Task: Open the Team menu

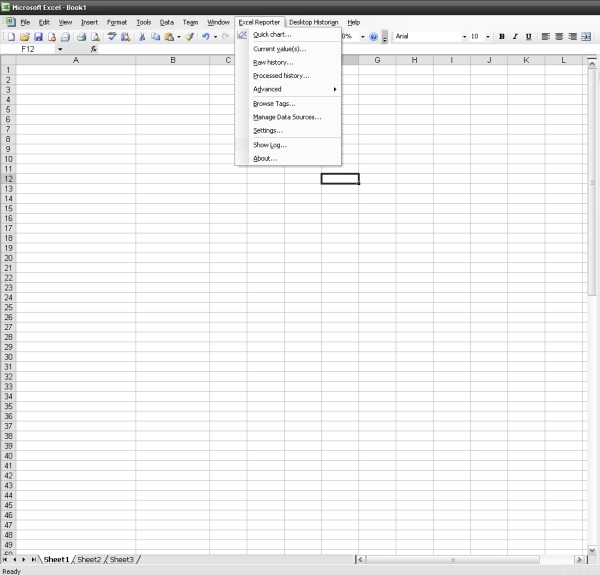Action: 190,22
